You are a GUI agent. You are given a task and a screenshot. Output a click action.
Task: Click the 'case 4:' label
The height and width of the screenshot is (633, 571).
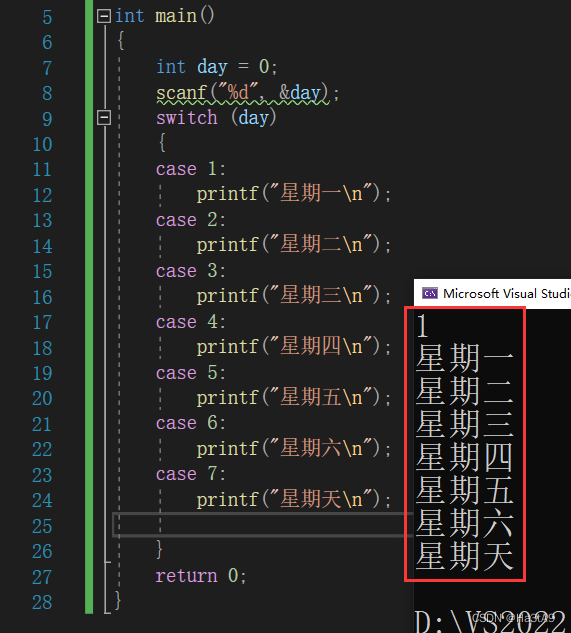point(191,322)
